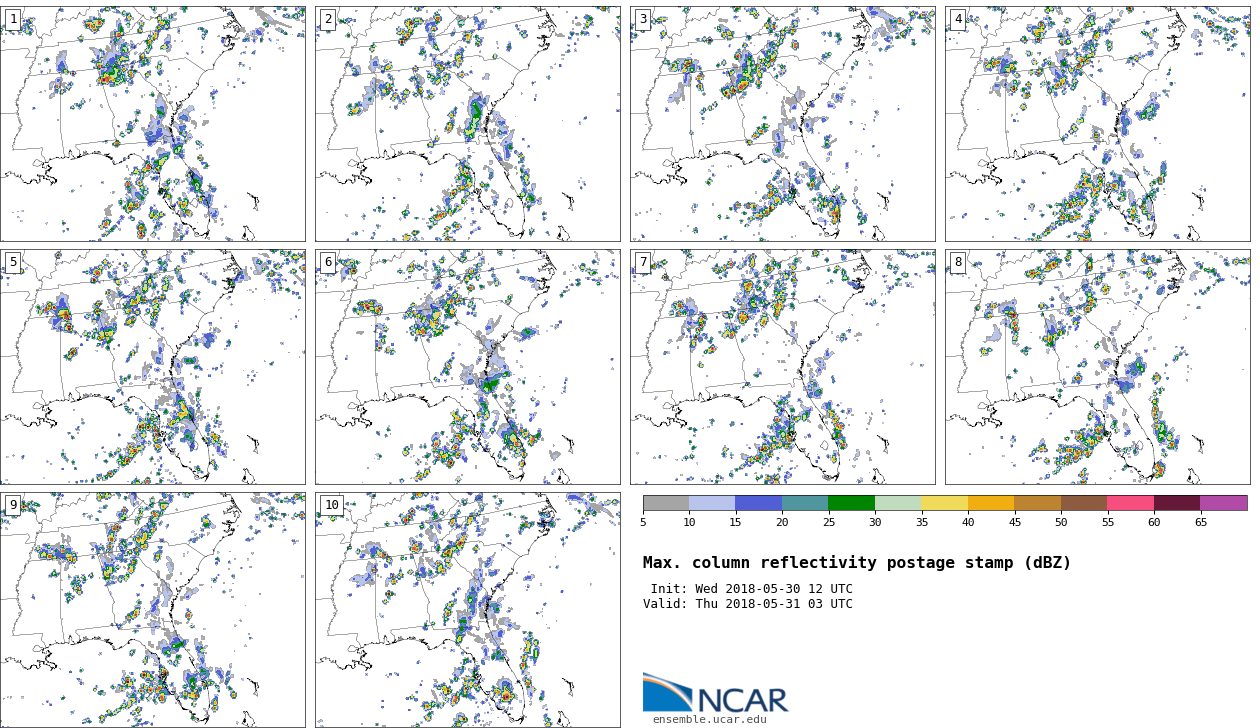The width and height of the screenshot is (1260, 728).
Task: Choose the purple swatch above 65 dBZ
Action: click(x=1223, y=503)
